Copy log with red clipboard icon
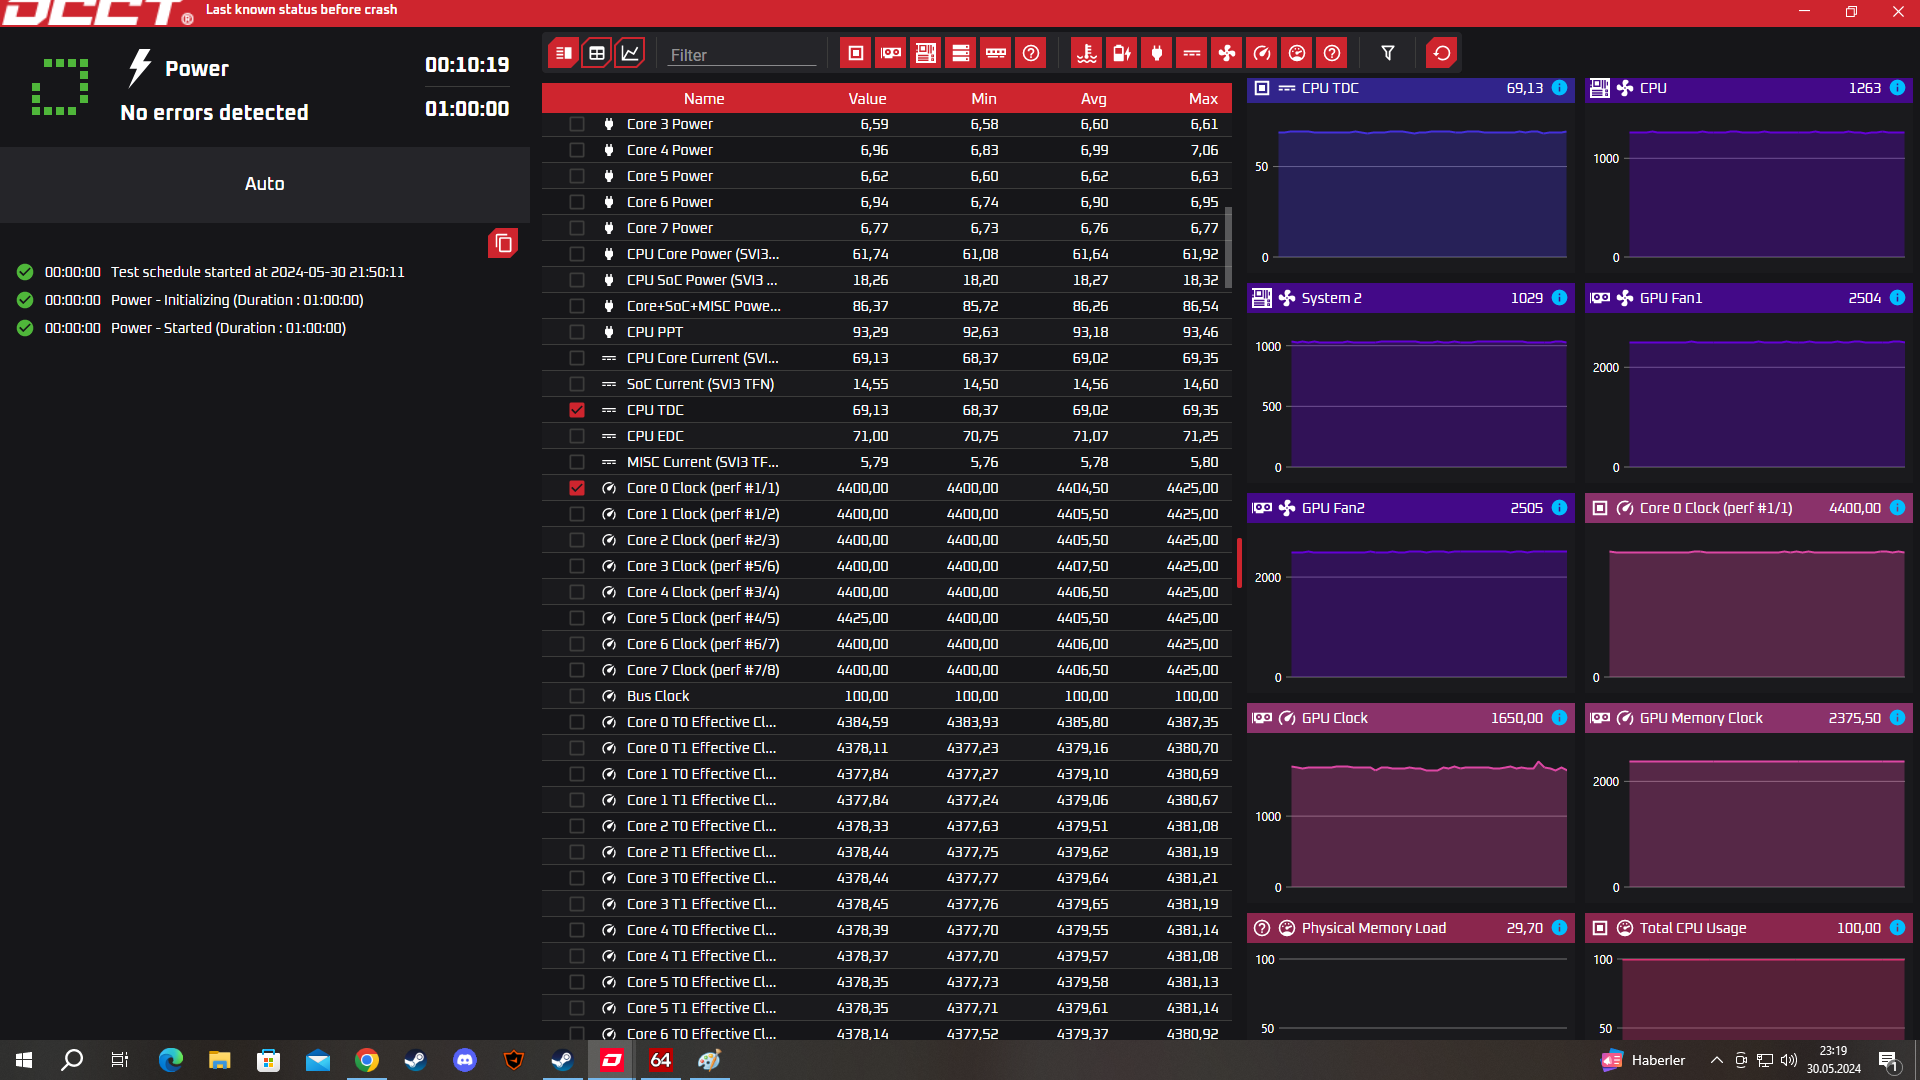 click(503, 243)
